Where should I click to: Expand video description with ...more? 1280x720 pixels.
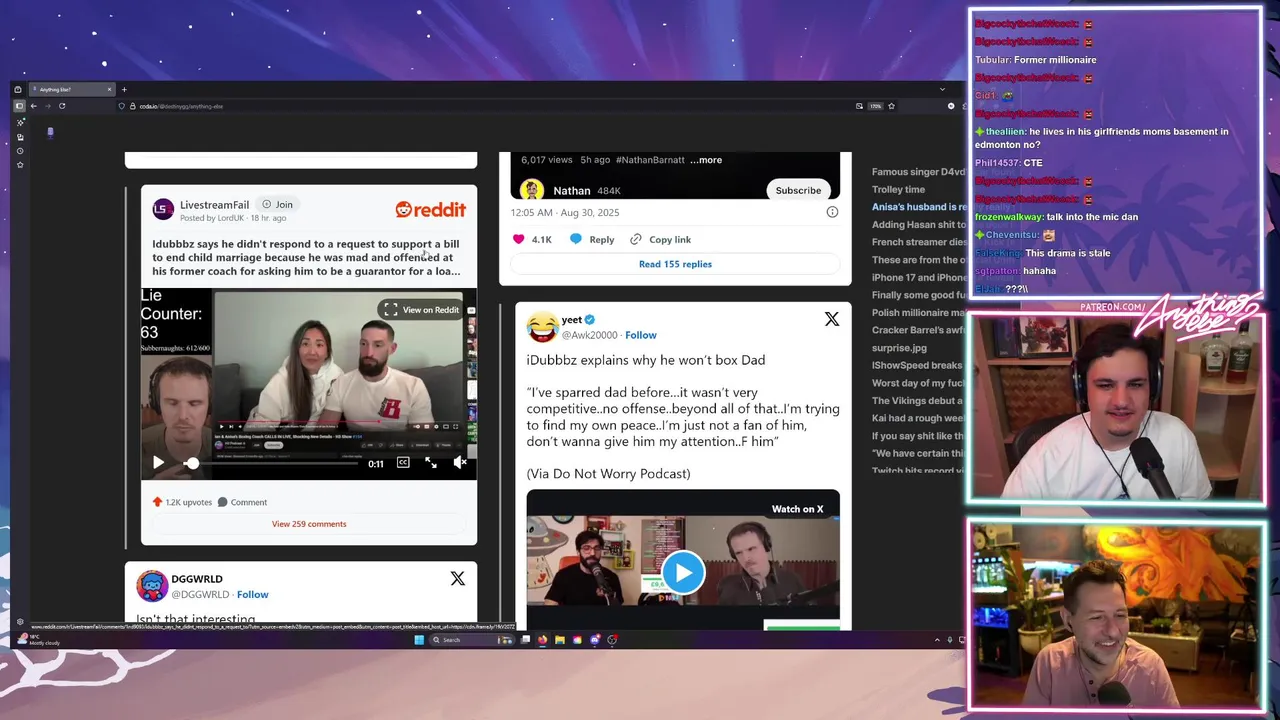pos(705,160)
